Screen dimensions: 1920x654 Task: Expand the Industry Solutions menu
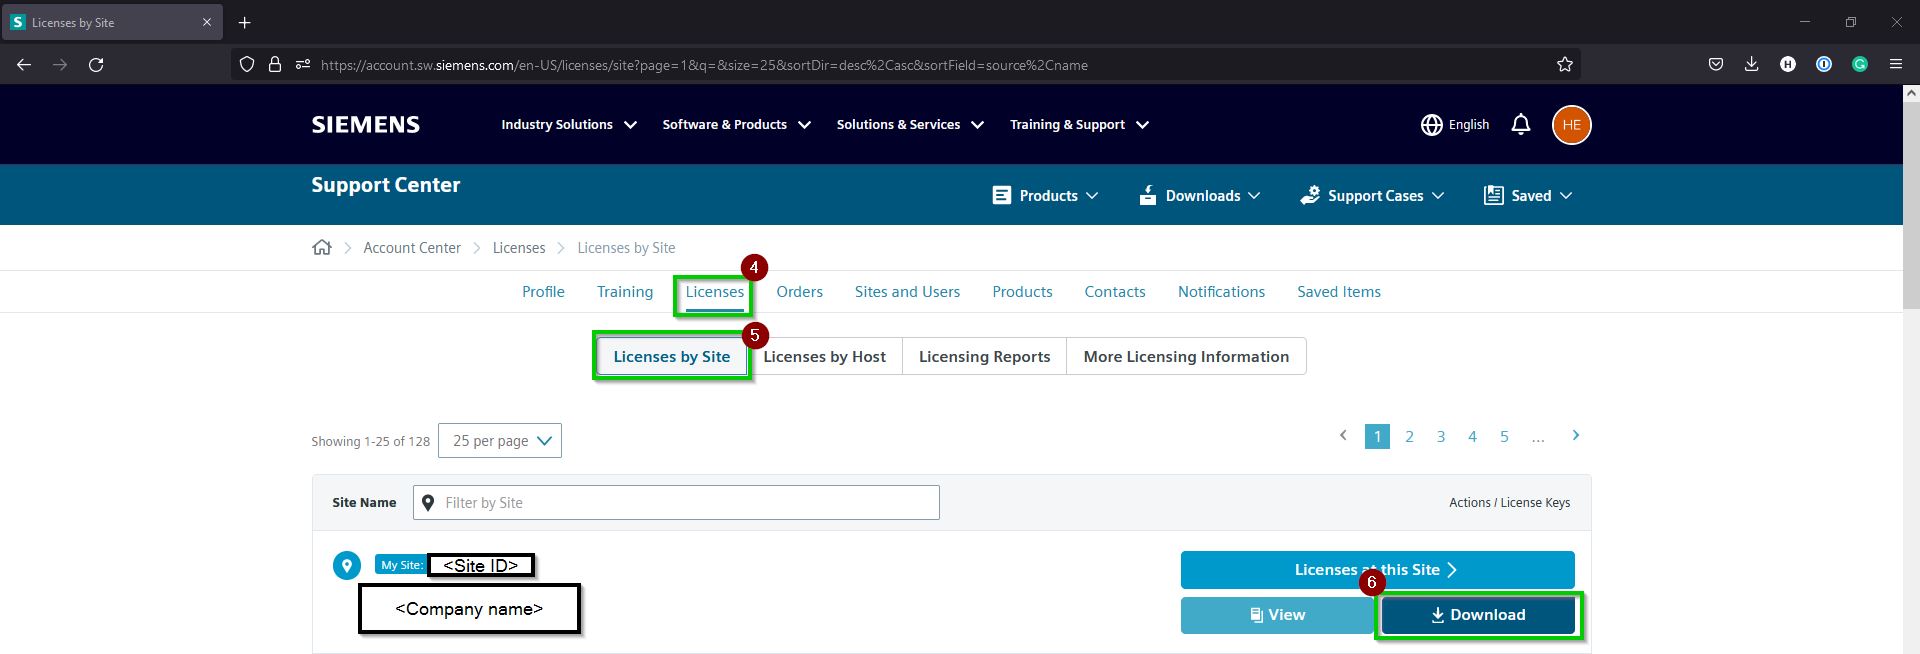[x=569, y=125]
